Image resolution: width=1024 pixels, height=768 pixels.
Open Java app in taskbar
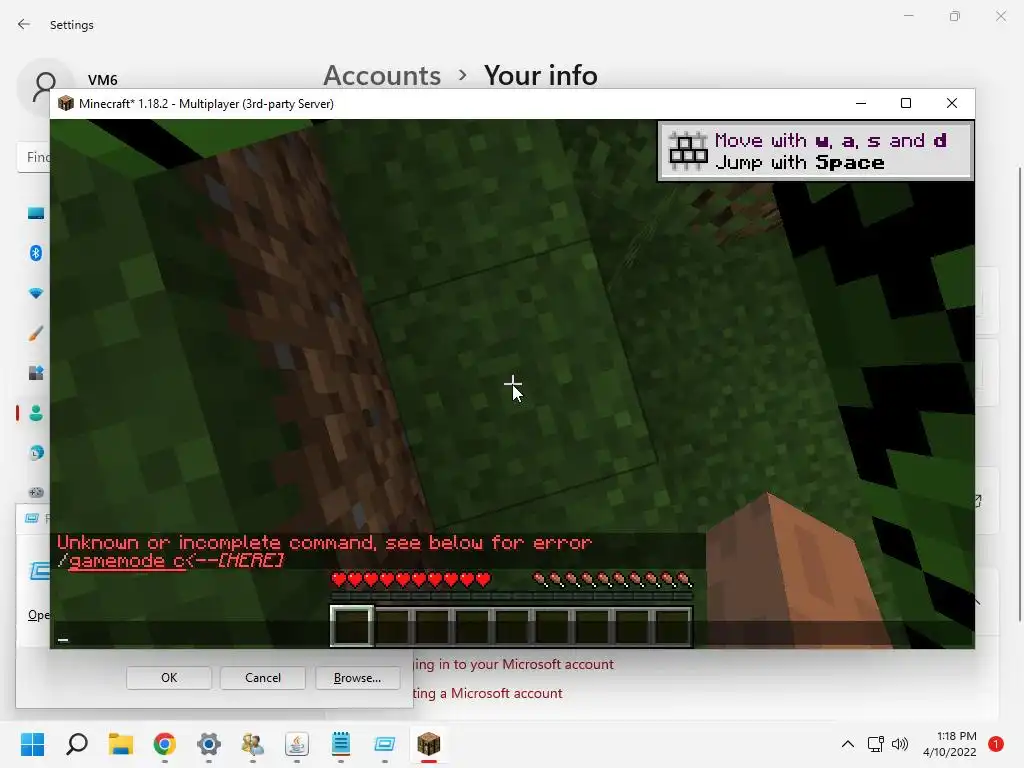(296, 744)
